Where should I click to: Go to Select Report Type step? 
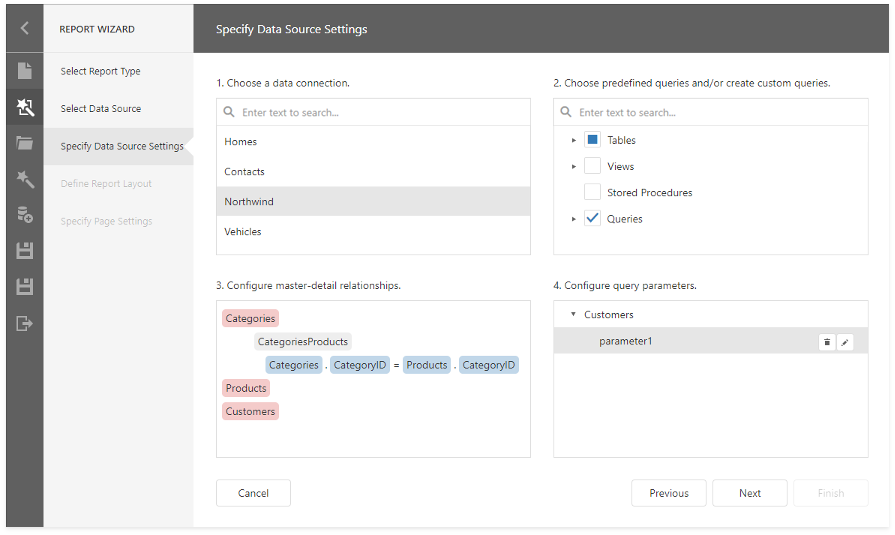coord(100,71)
